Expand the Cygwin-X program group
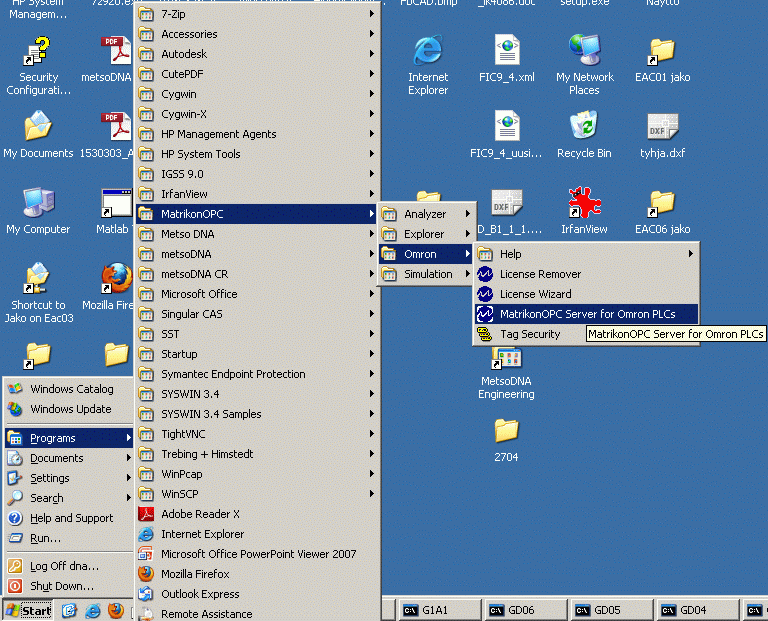 pyautogui.click(x=257, y=114)
